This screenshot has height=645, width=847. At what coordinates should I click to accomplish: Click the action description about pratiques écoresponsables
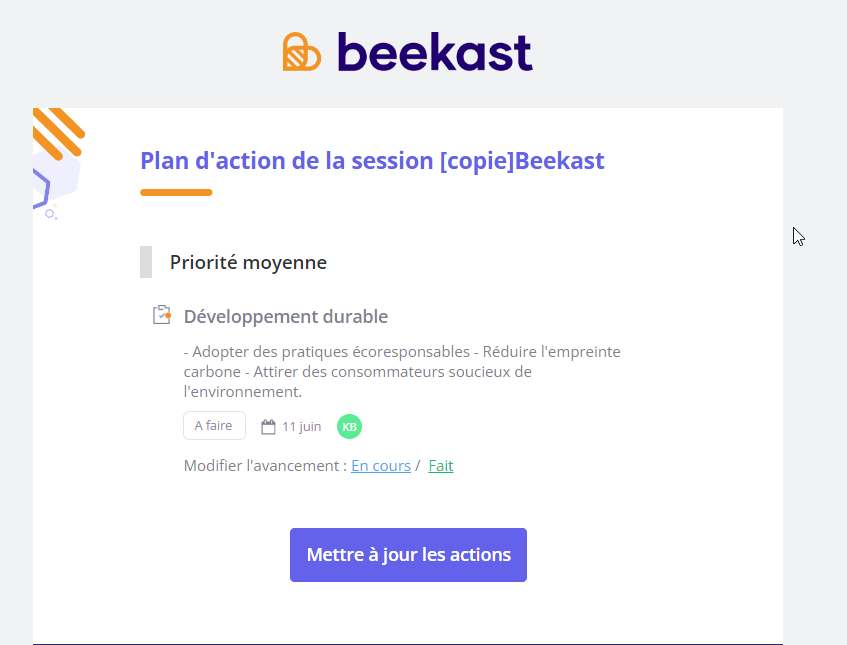(x=402, y=372)
